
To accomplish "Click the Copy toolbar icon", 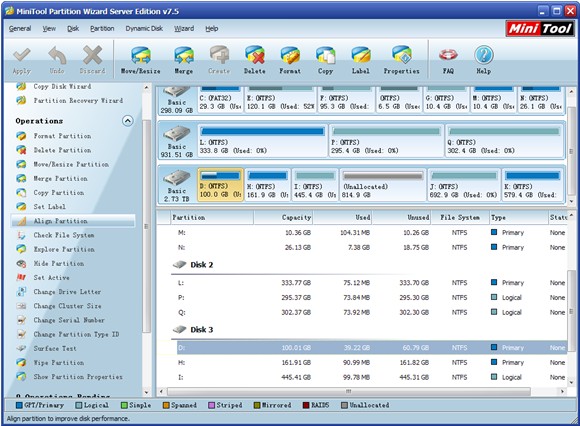I will click(326, 60).
